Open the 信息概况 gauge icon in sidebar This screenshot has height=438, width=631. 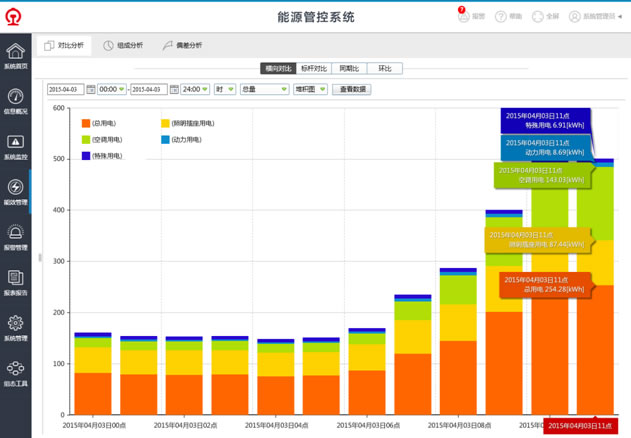click(x=15, y=96)
